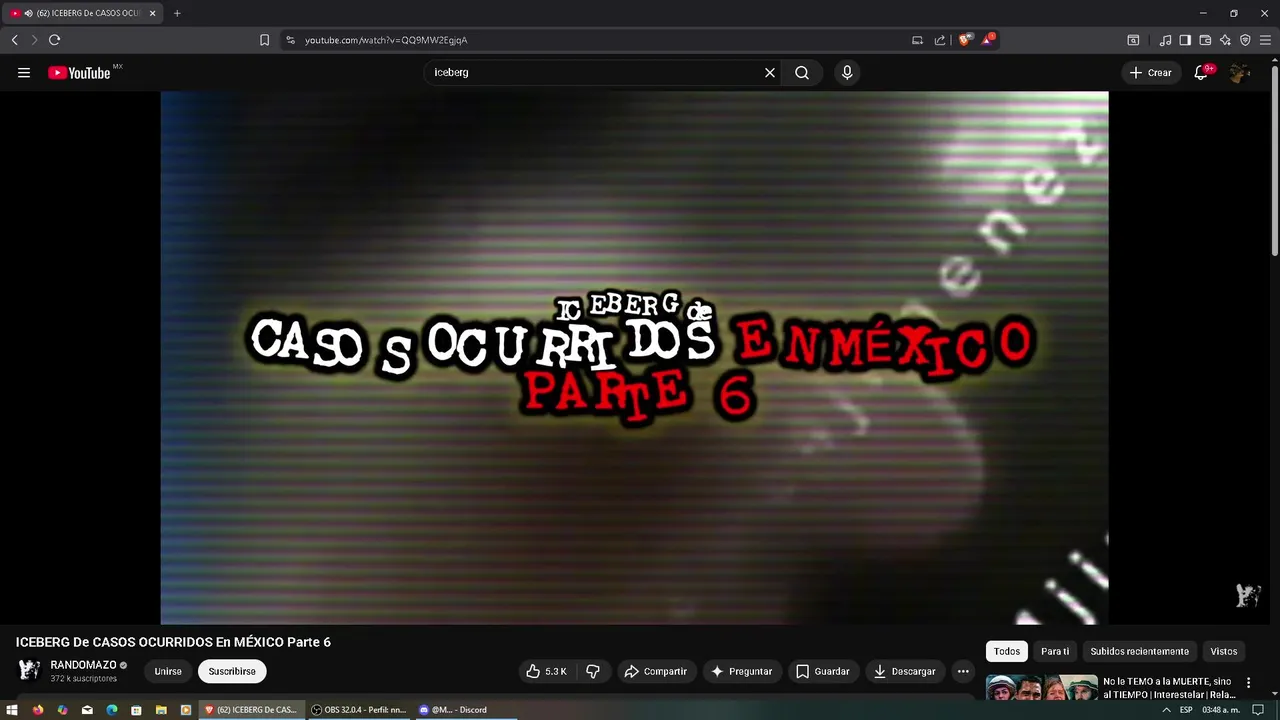
Task: Open site settings icon beside the URL
Action: tap(290, 40)
